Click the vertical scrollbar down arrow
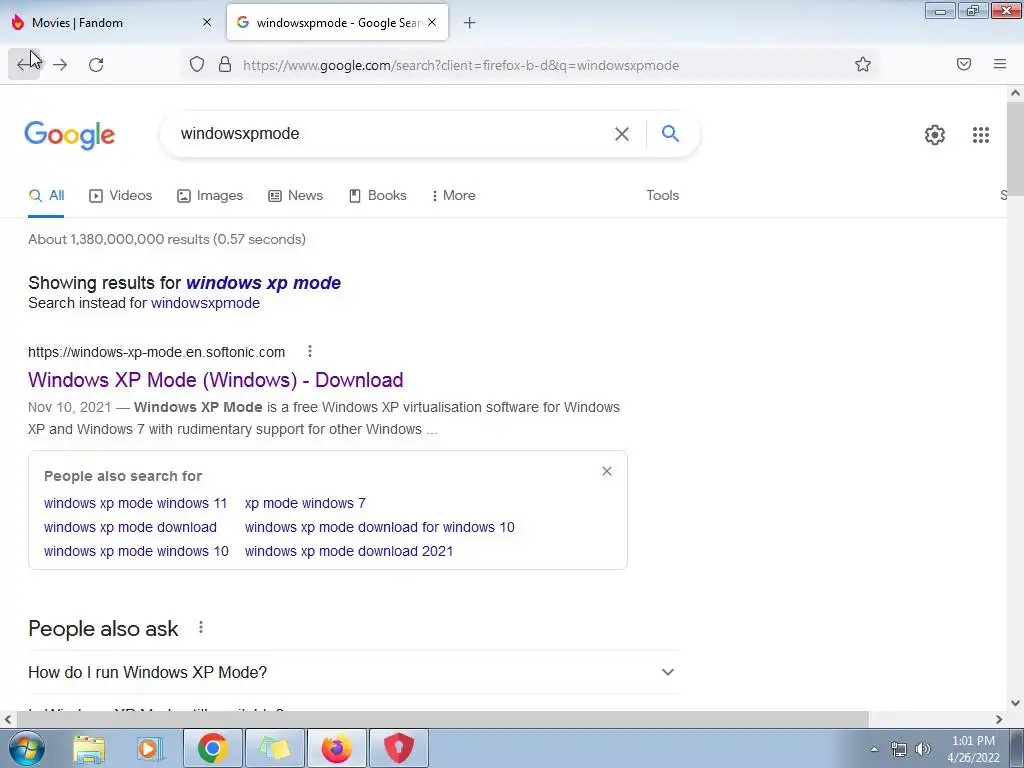Image resolution: width=1024 pixels, height=768 pixels. point(1015,703)
